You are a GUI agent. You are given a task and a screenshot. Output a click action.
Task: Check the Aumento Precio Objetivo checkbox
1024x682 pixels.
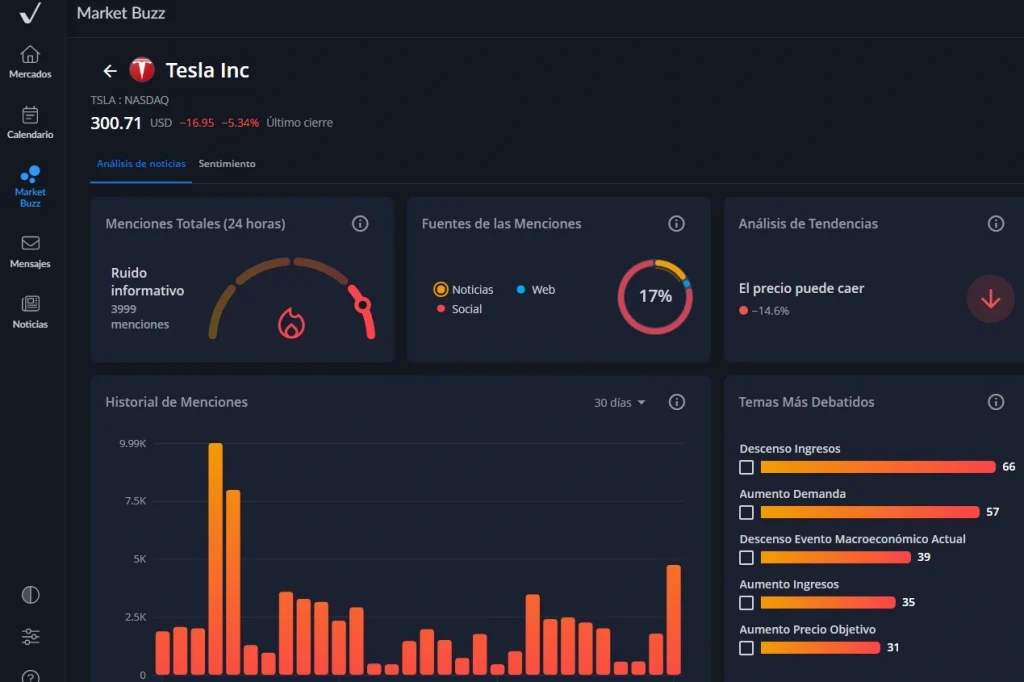746,647
